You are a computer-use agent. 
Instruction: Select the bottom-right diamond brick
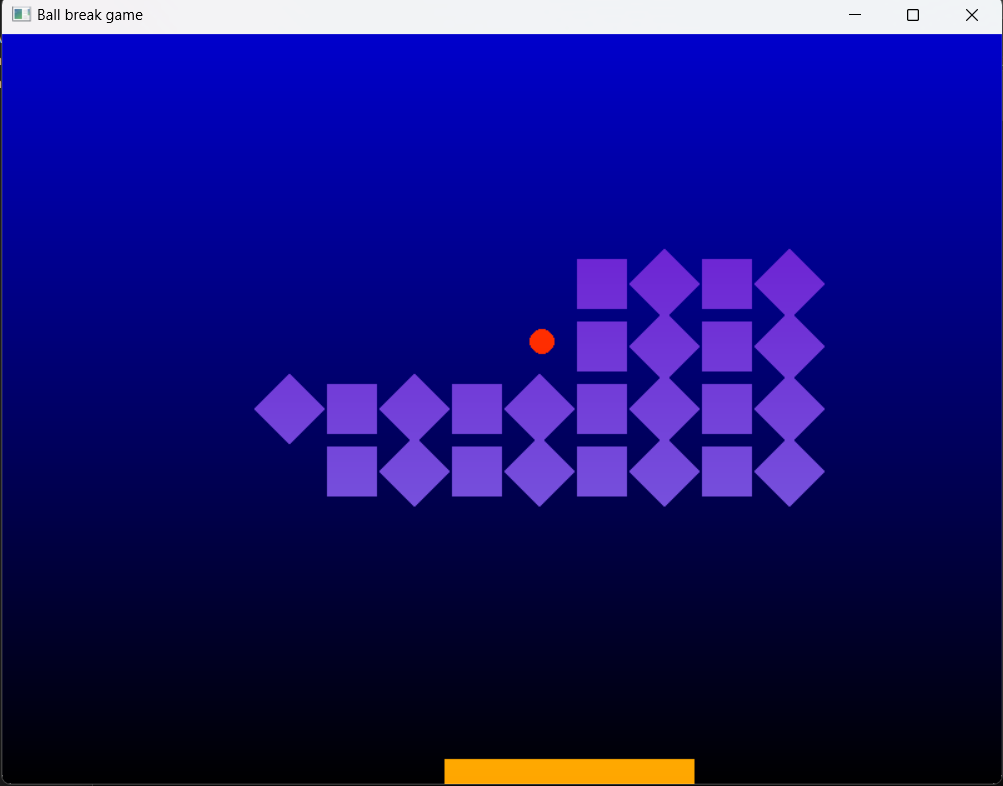coord(792,471)
